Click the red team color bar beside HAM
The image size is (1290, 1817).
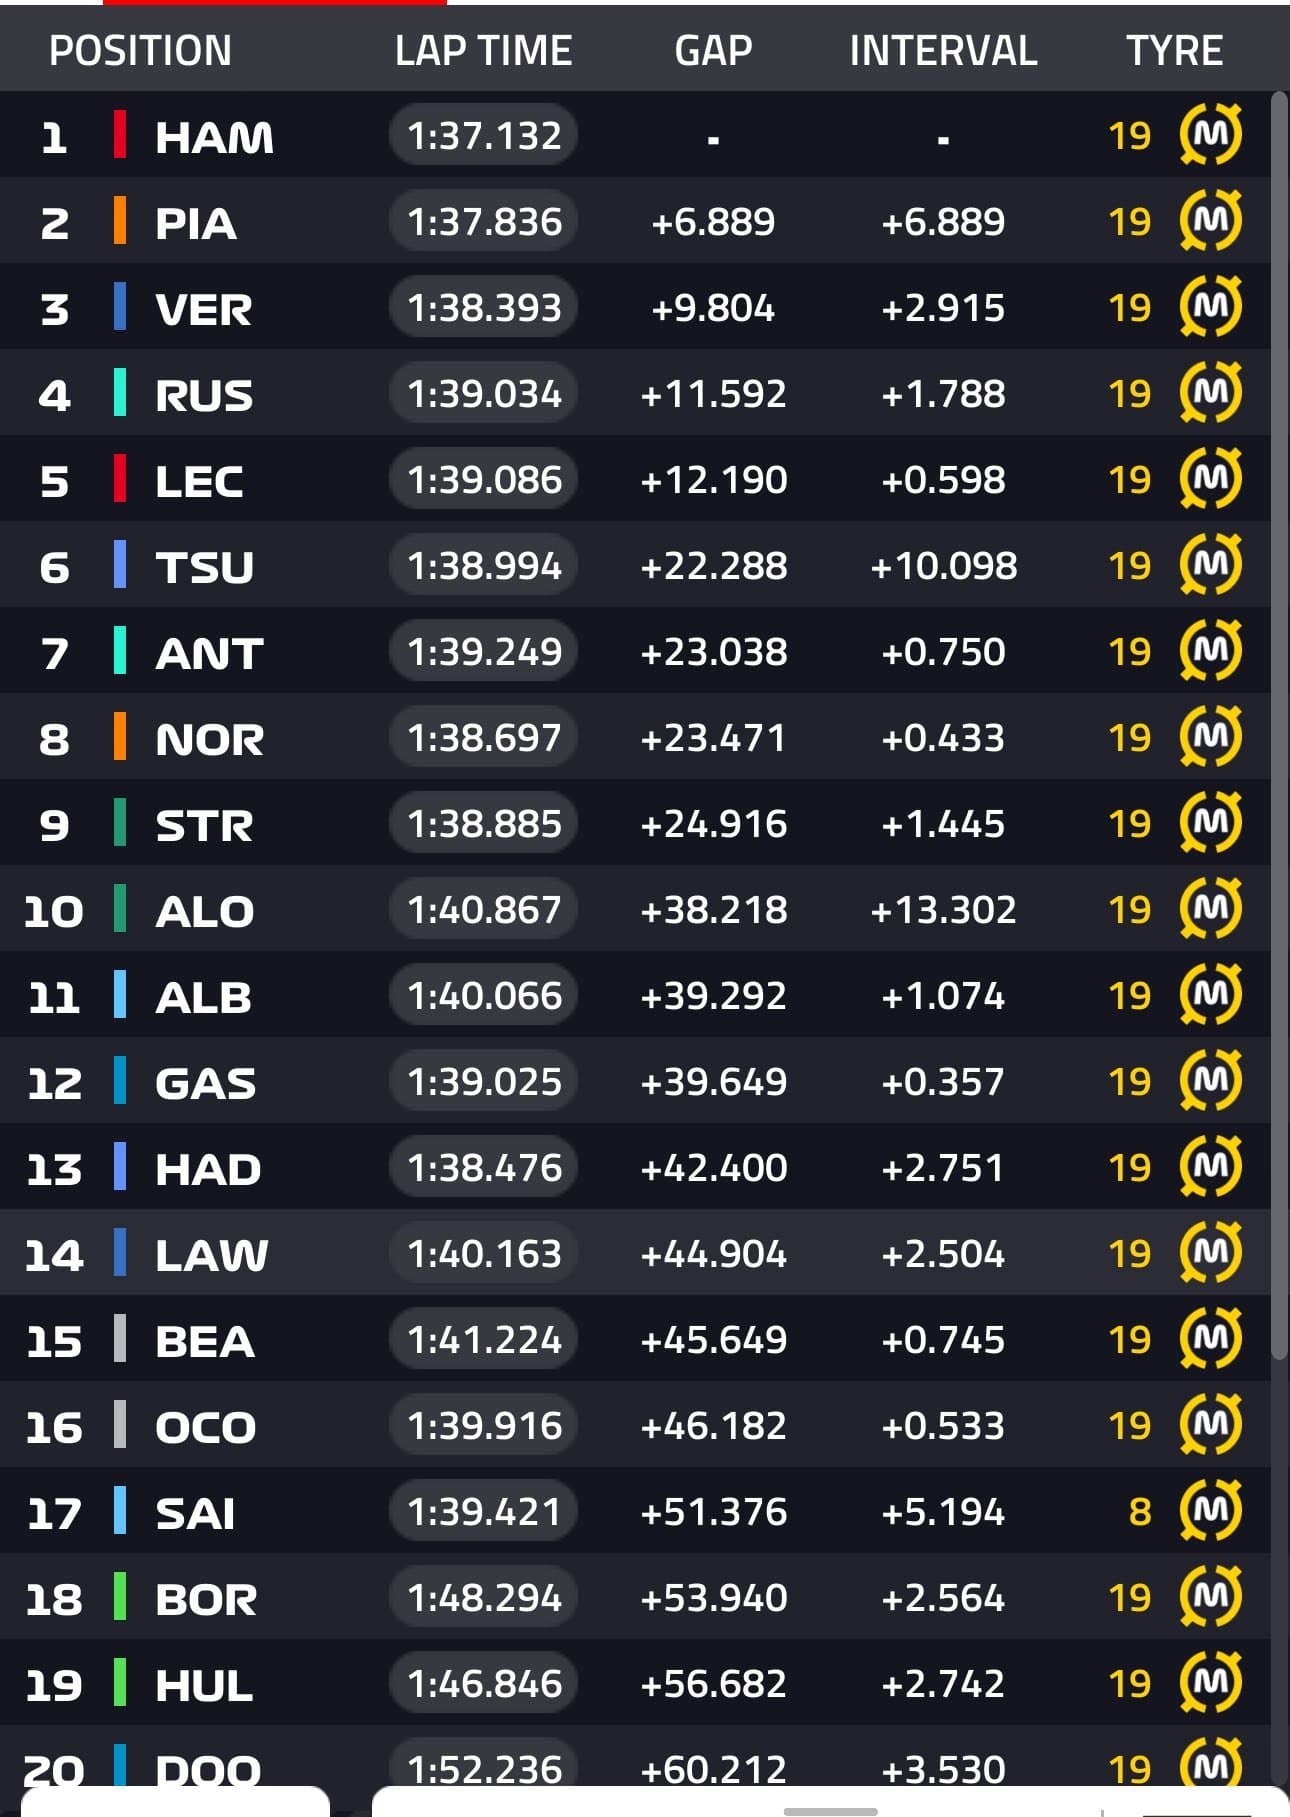tap(120, 135)
